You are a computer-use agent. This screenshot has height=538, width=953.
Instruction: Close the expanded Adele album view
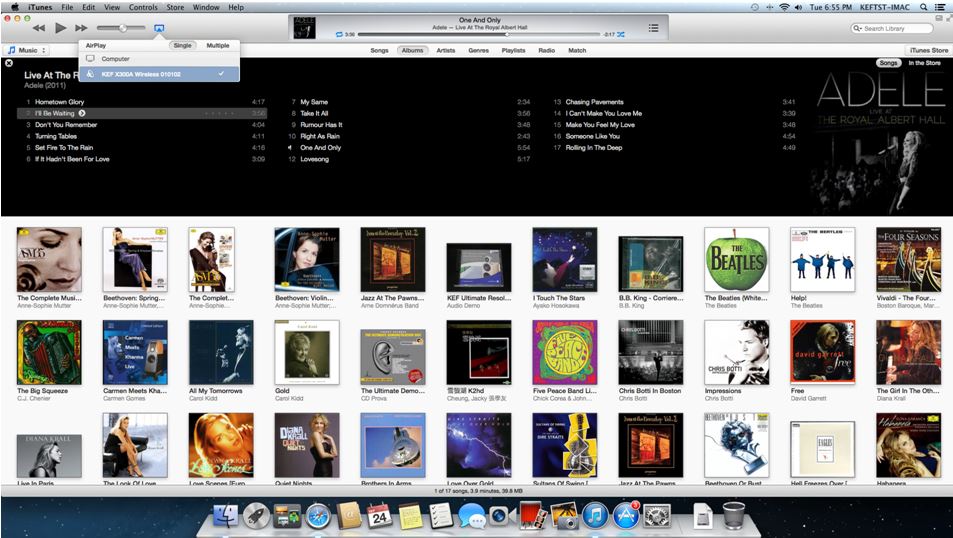click(9, 63)
